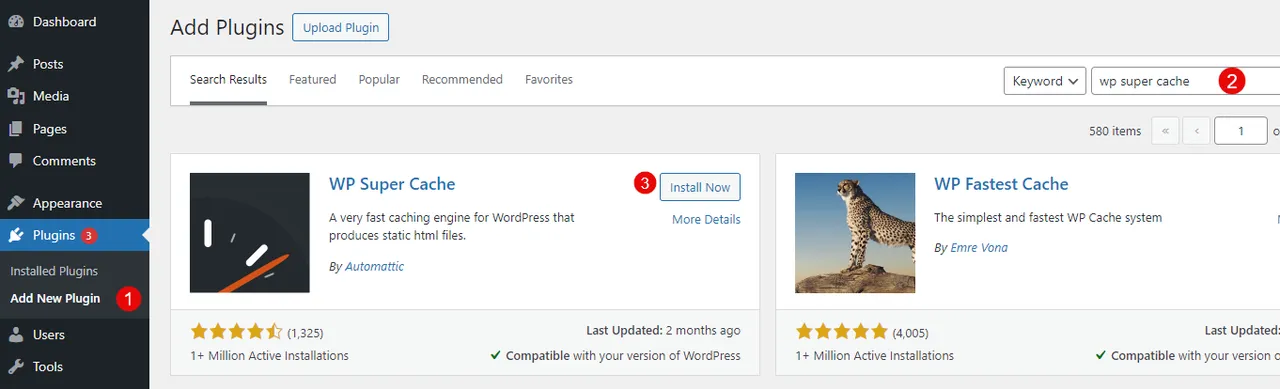The width and height of the screenshot is (1280, 389).
Task: Open the Keyword search type dropdown
Action: pyautogui.click(x=1044, y=81)
